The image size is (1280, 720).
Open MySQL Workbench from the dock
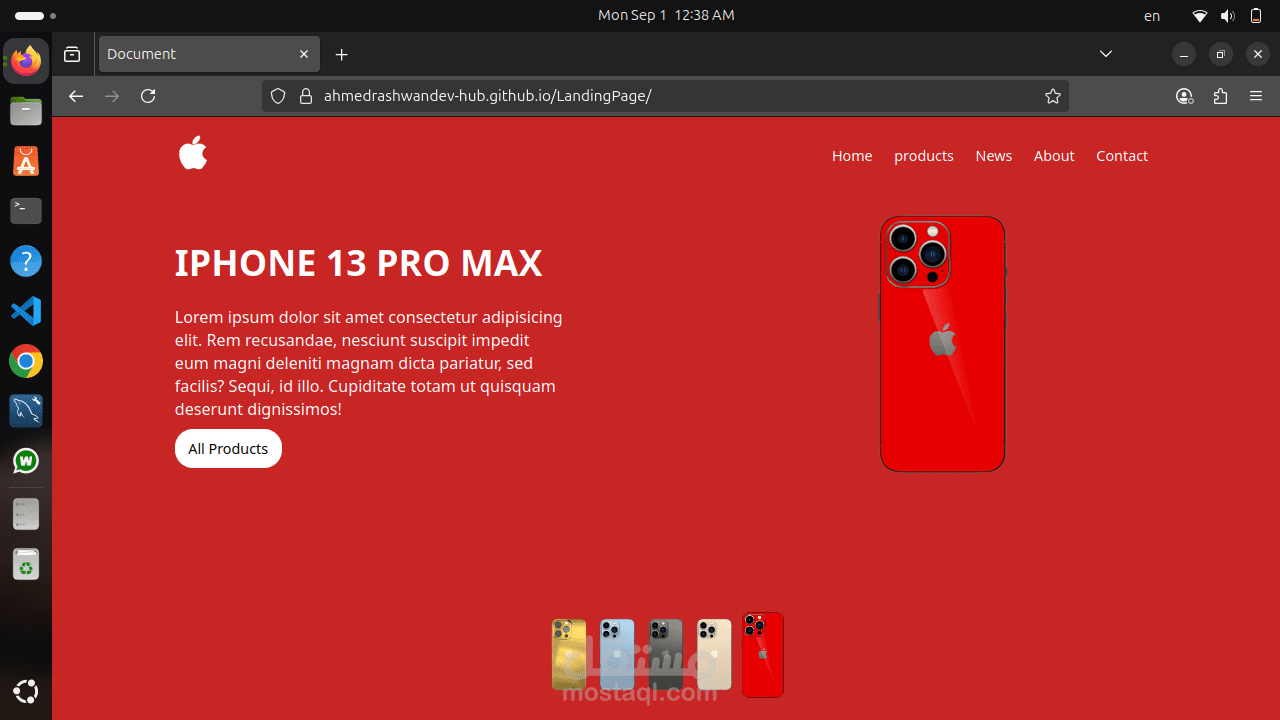click(x=26, y=411)
